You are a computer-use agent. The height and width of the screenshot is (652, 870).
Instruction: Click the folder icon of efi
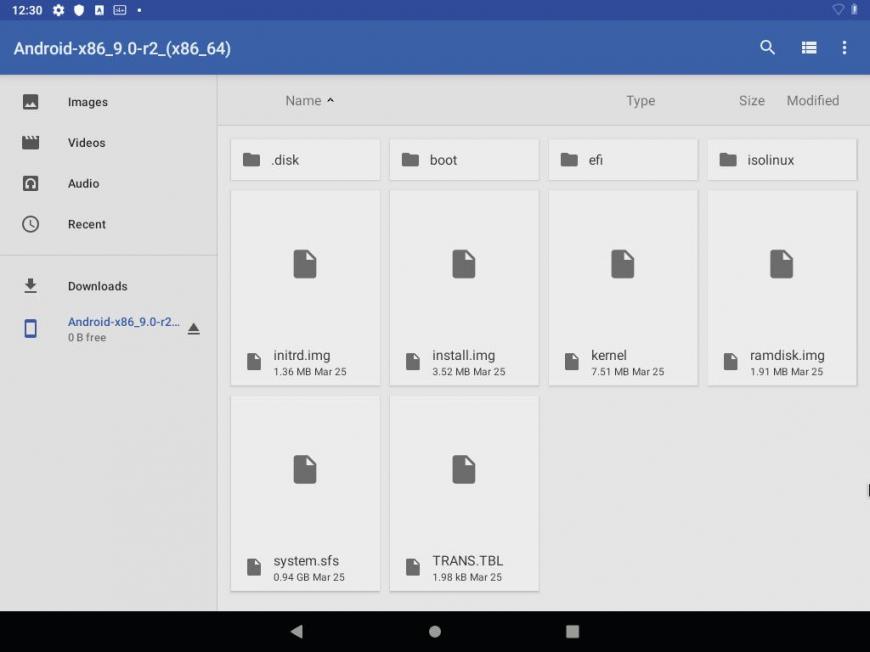569,160
